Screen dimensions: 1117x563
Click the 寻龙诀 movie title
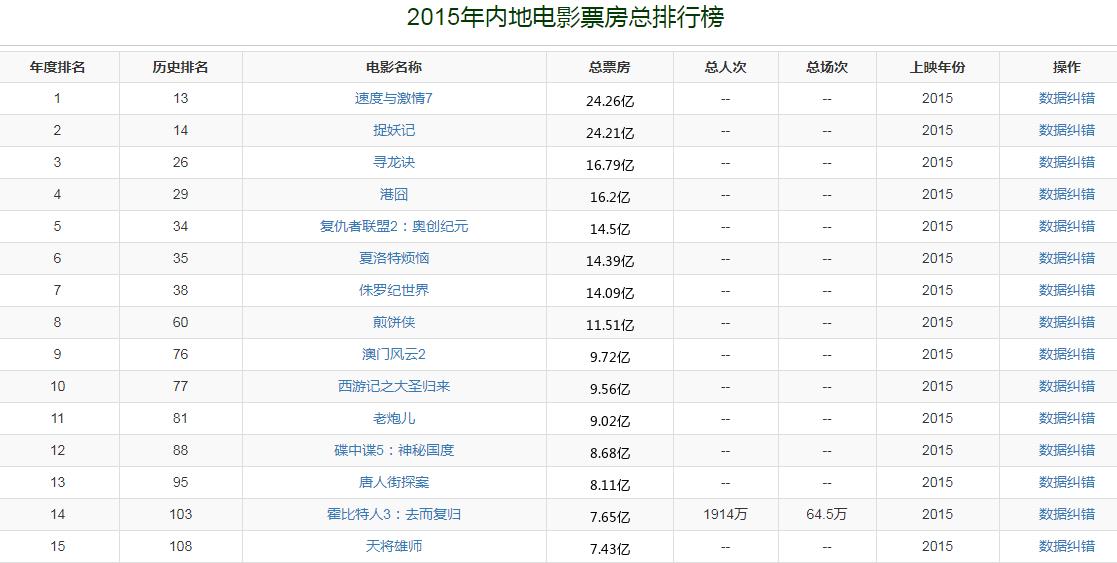394,162
